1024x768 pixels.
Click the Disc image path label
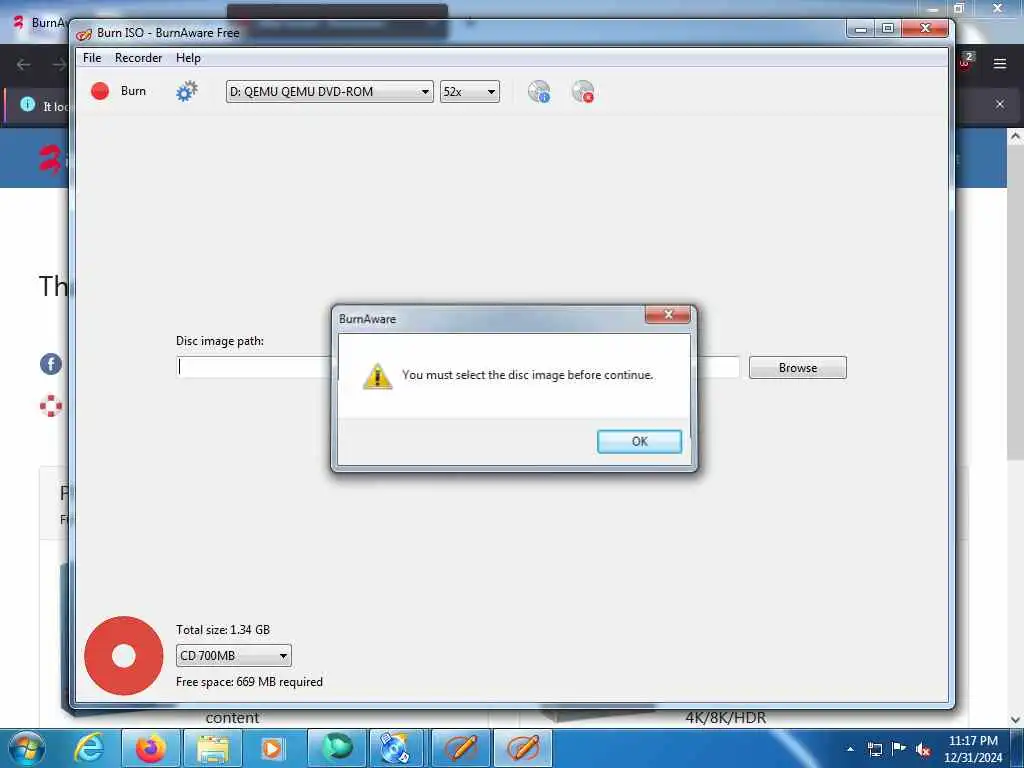[x=220, y=341]
